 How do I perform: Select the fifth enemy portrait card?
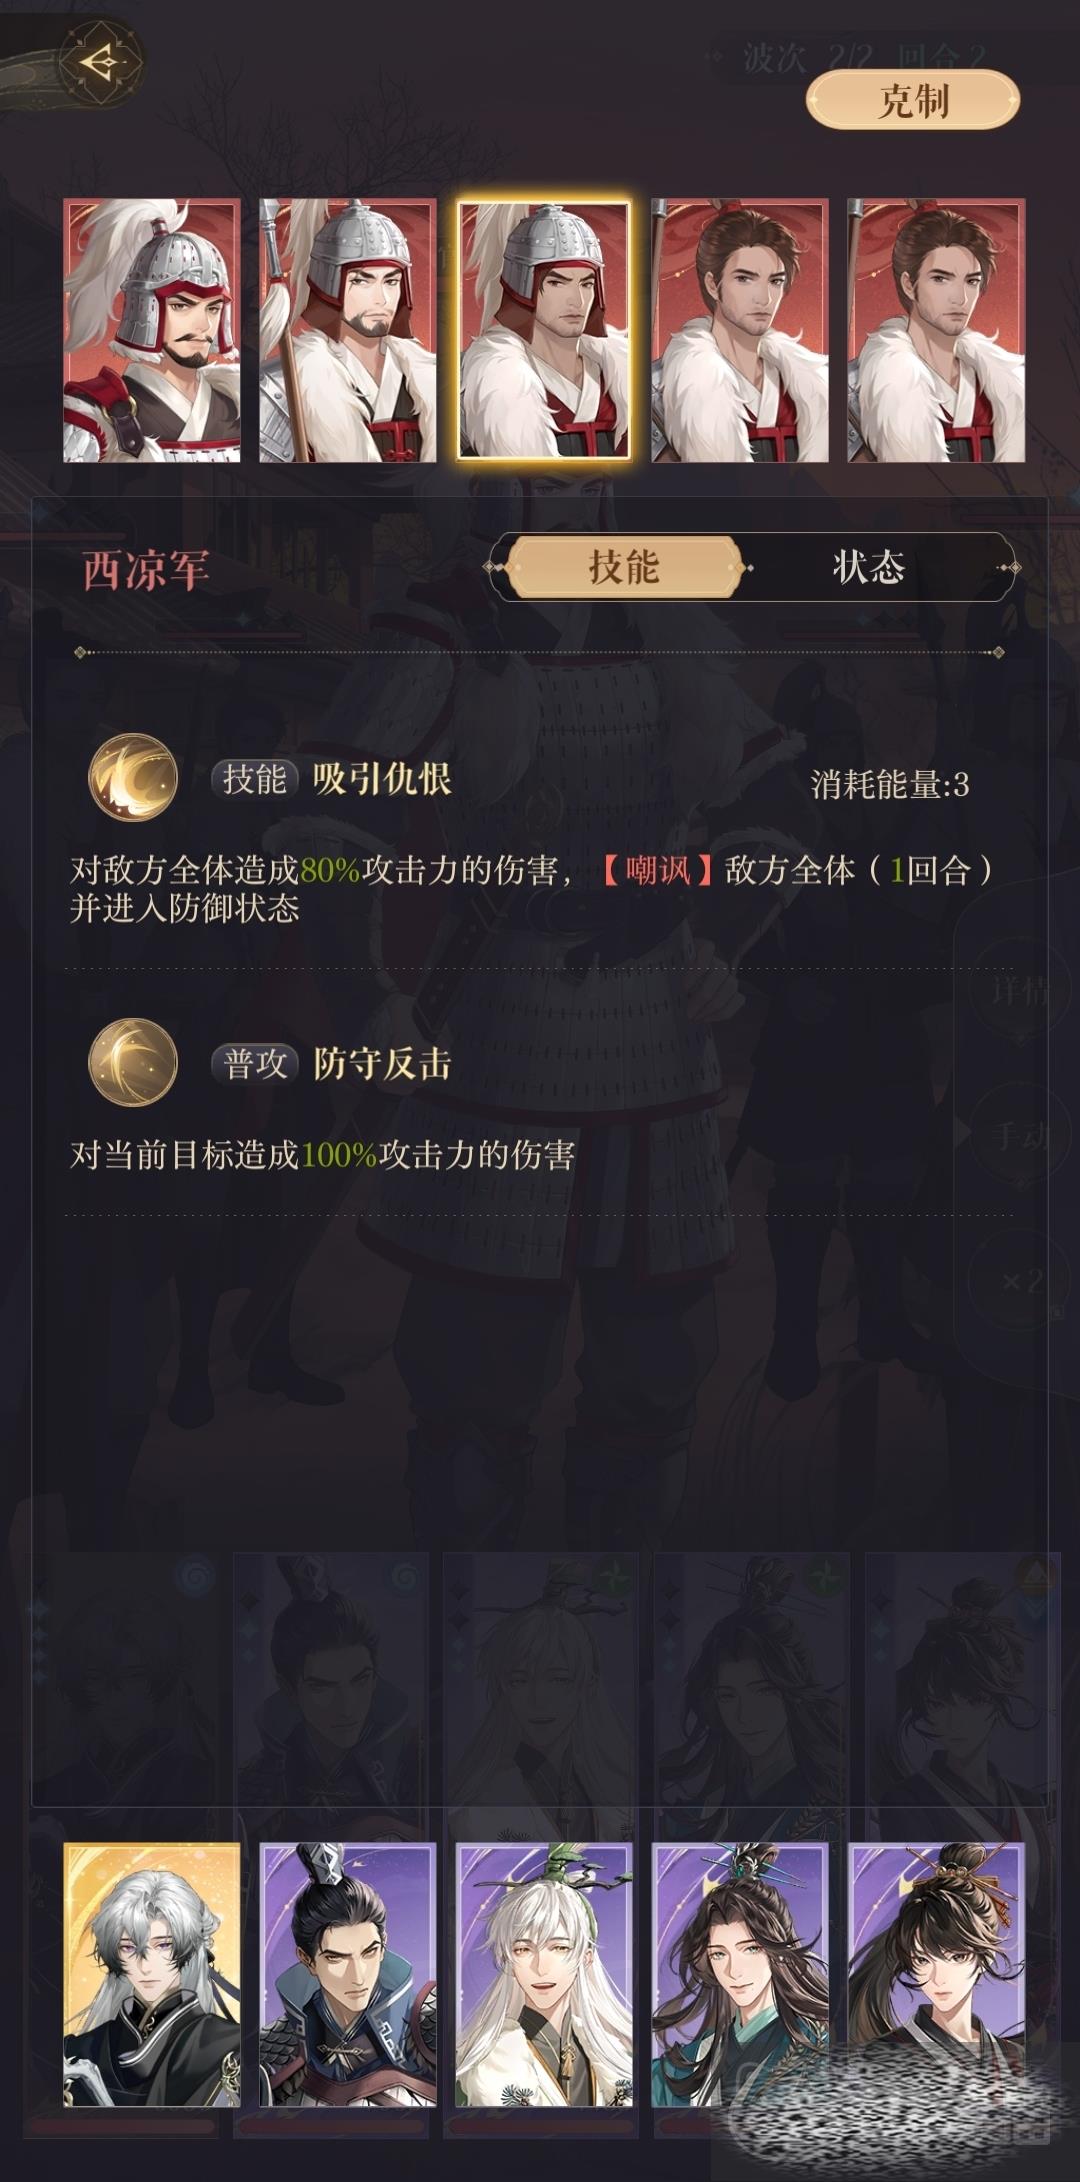tap(936, 330)
